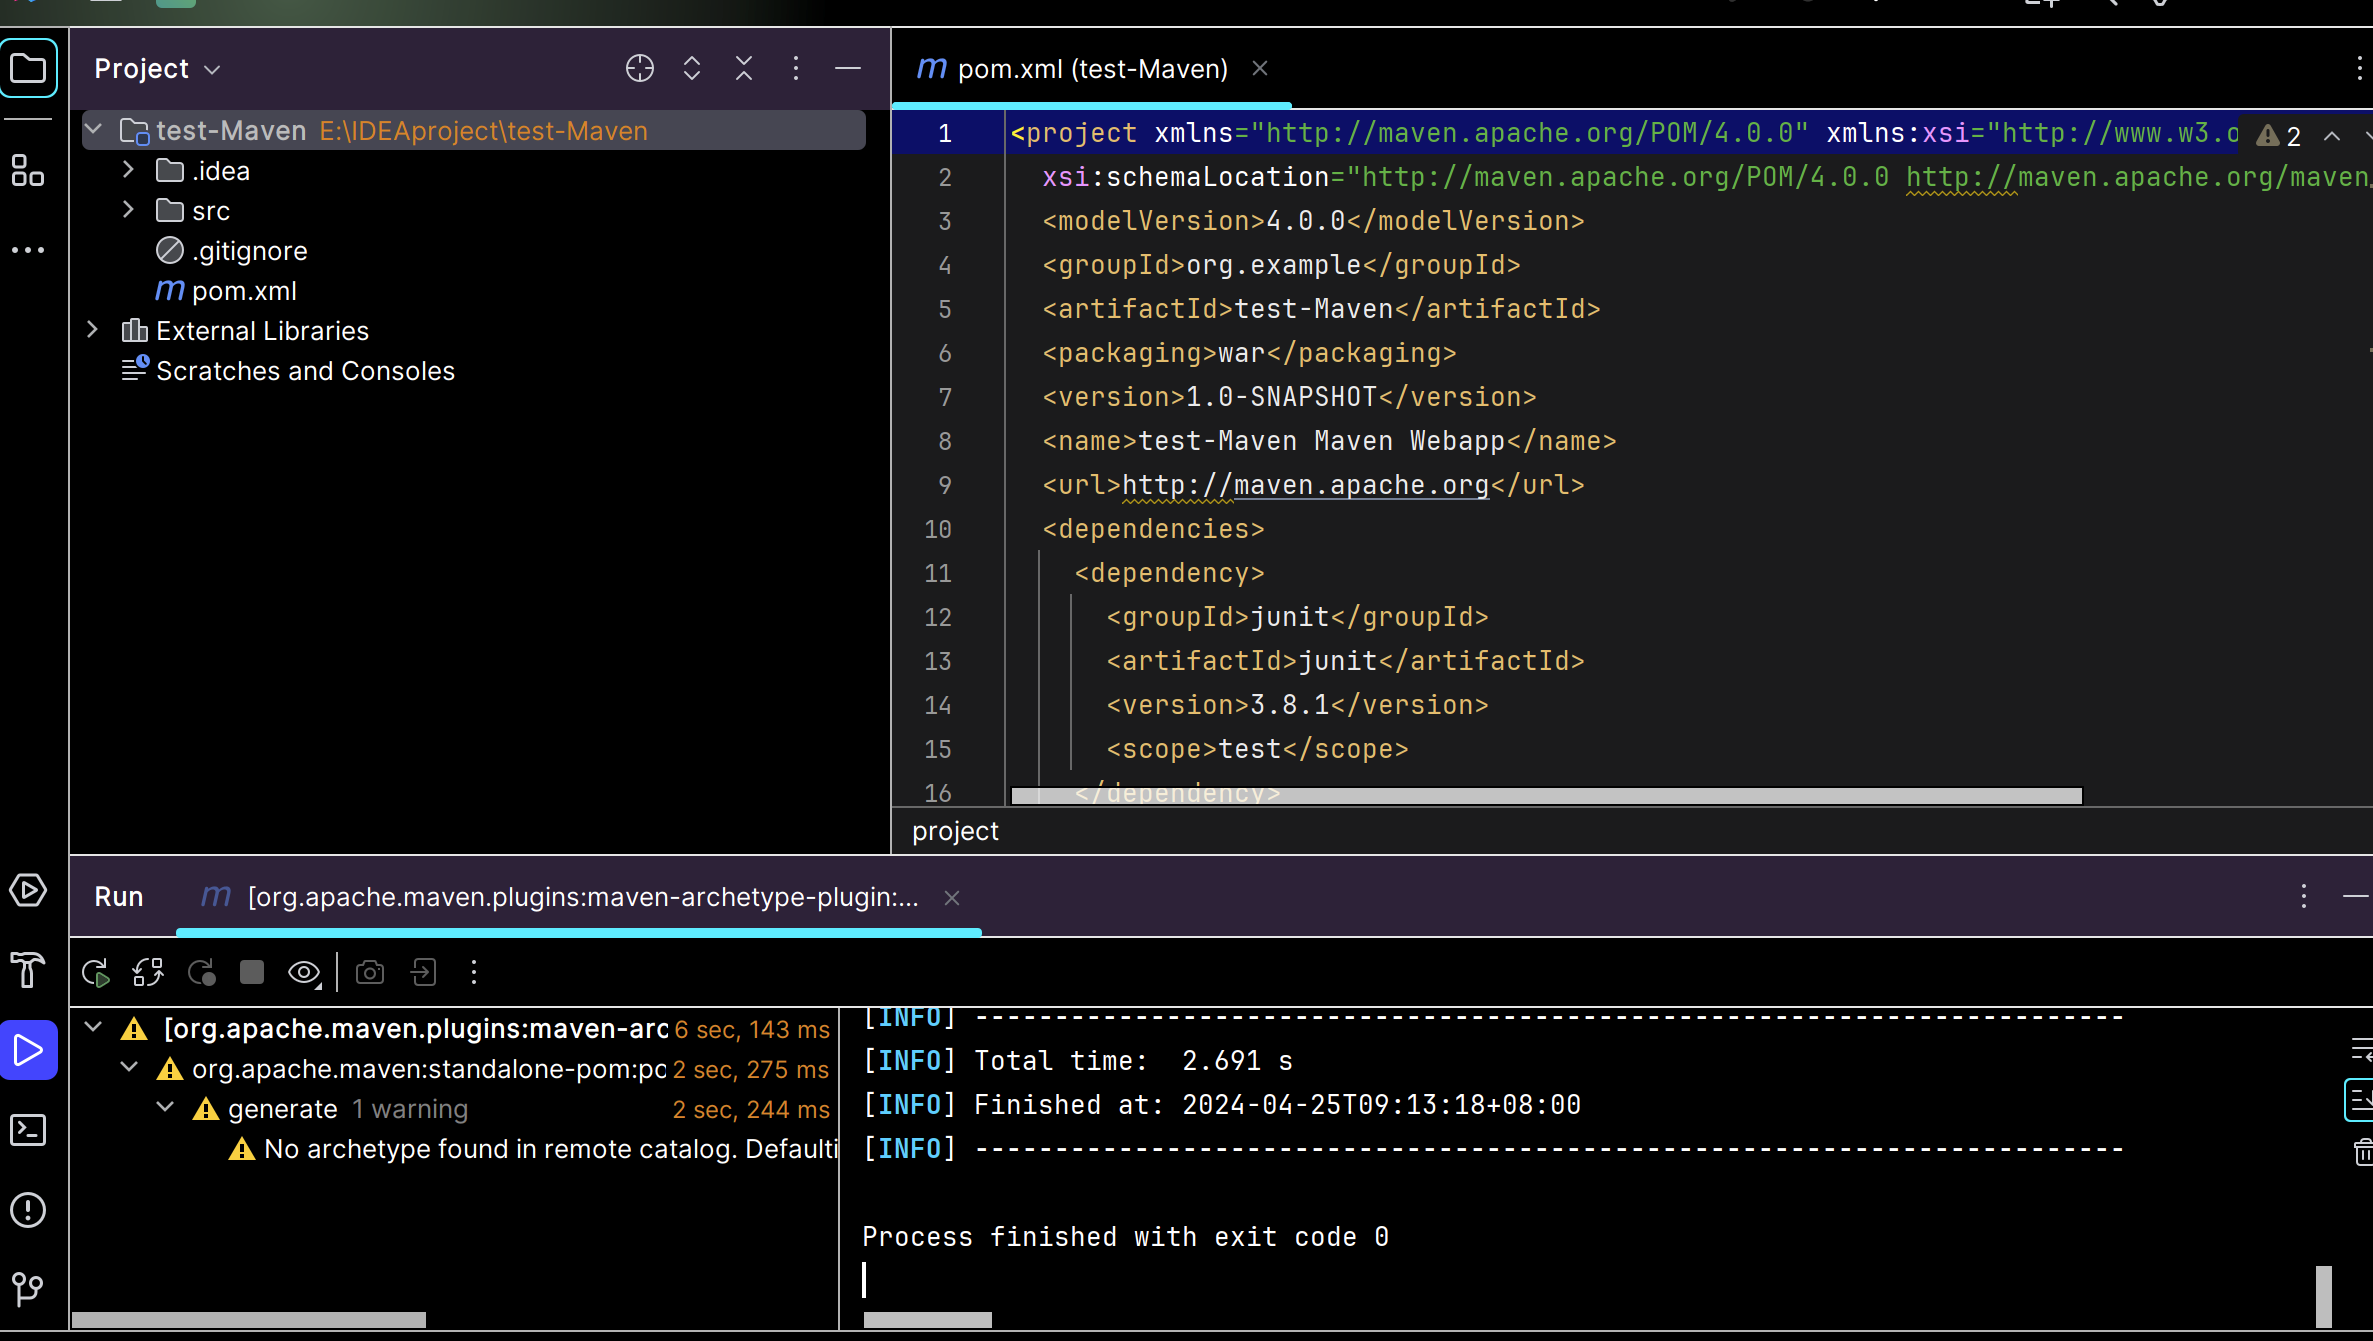Screen dimensions: 2373x1341
Task: Click Collapse All icon in Project panel
Action: [x=744, y=68]
